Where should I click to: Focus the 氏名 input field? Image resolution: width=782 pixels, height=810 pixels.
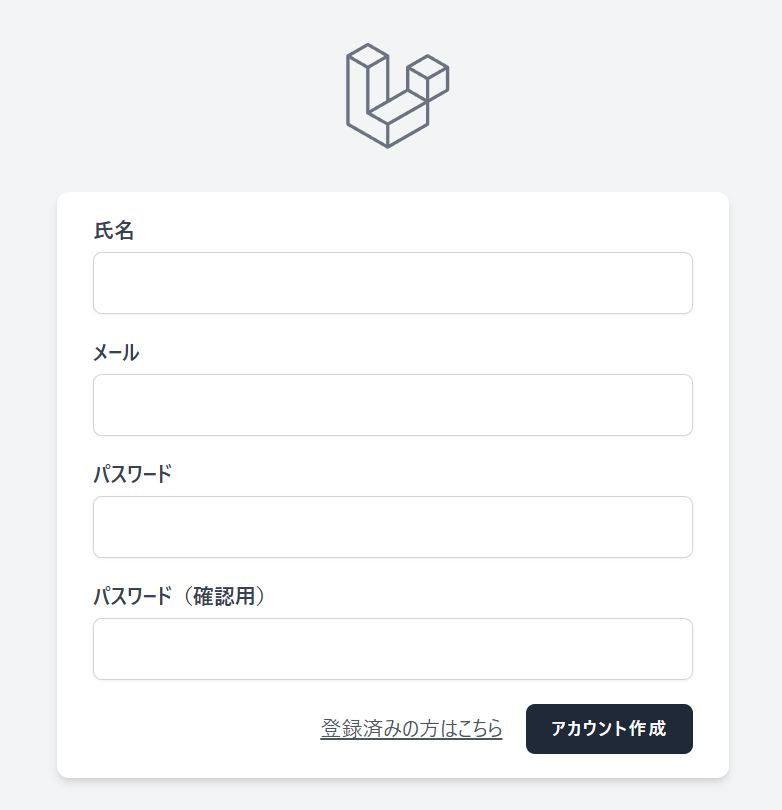pyautogui.click(x=392, y=283)
